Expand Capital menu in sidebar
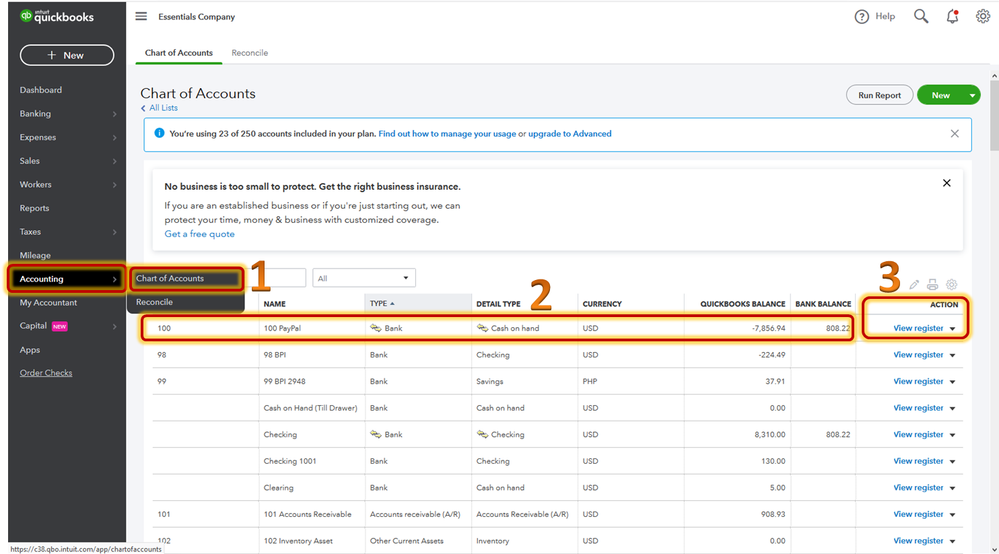Image resolution: width=999 pixels, height=554 pixels. click(67, 326)
